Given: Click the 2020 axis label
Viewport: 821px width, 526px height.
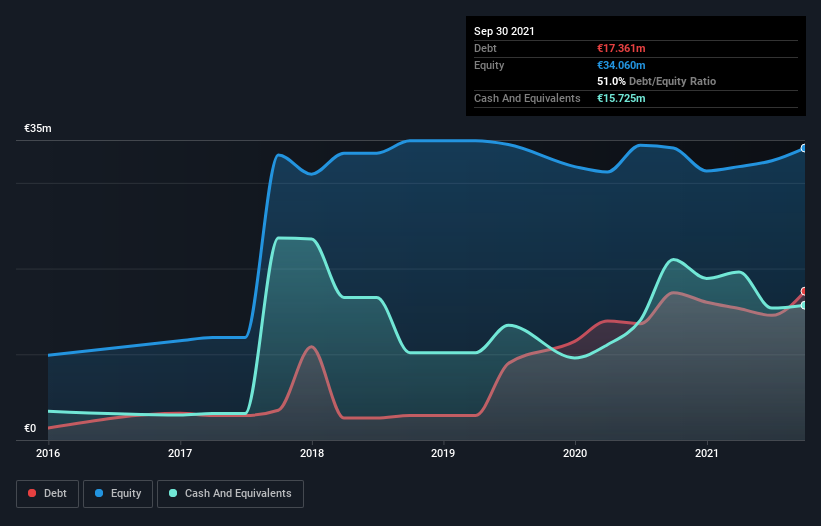Looking at the screenshot, I should coord(575,453).
